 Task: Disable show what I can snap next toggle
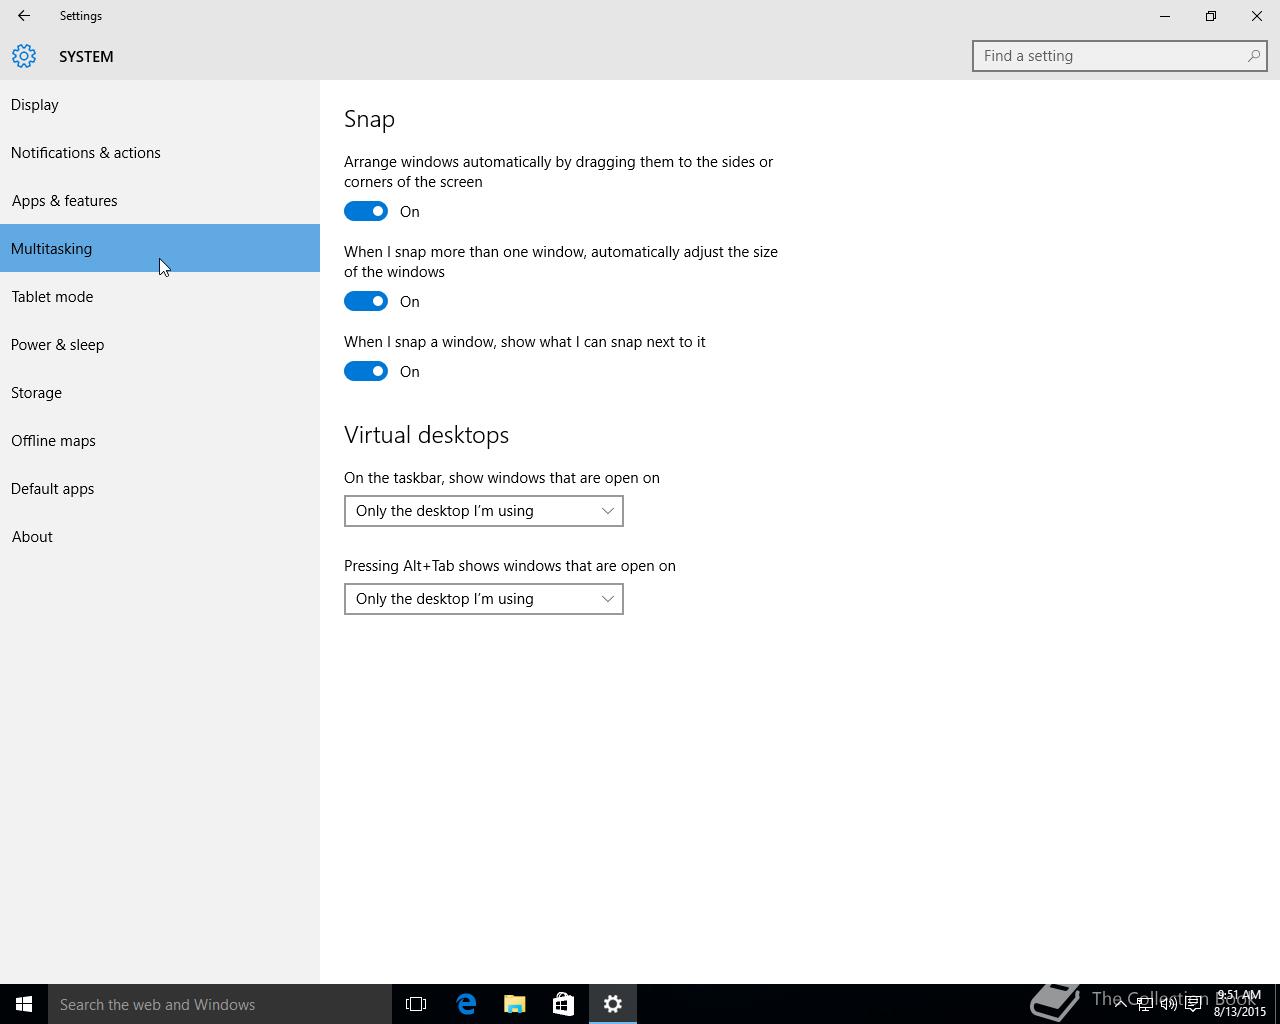(366, 371)
